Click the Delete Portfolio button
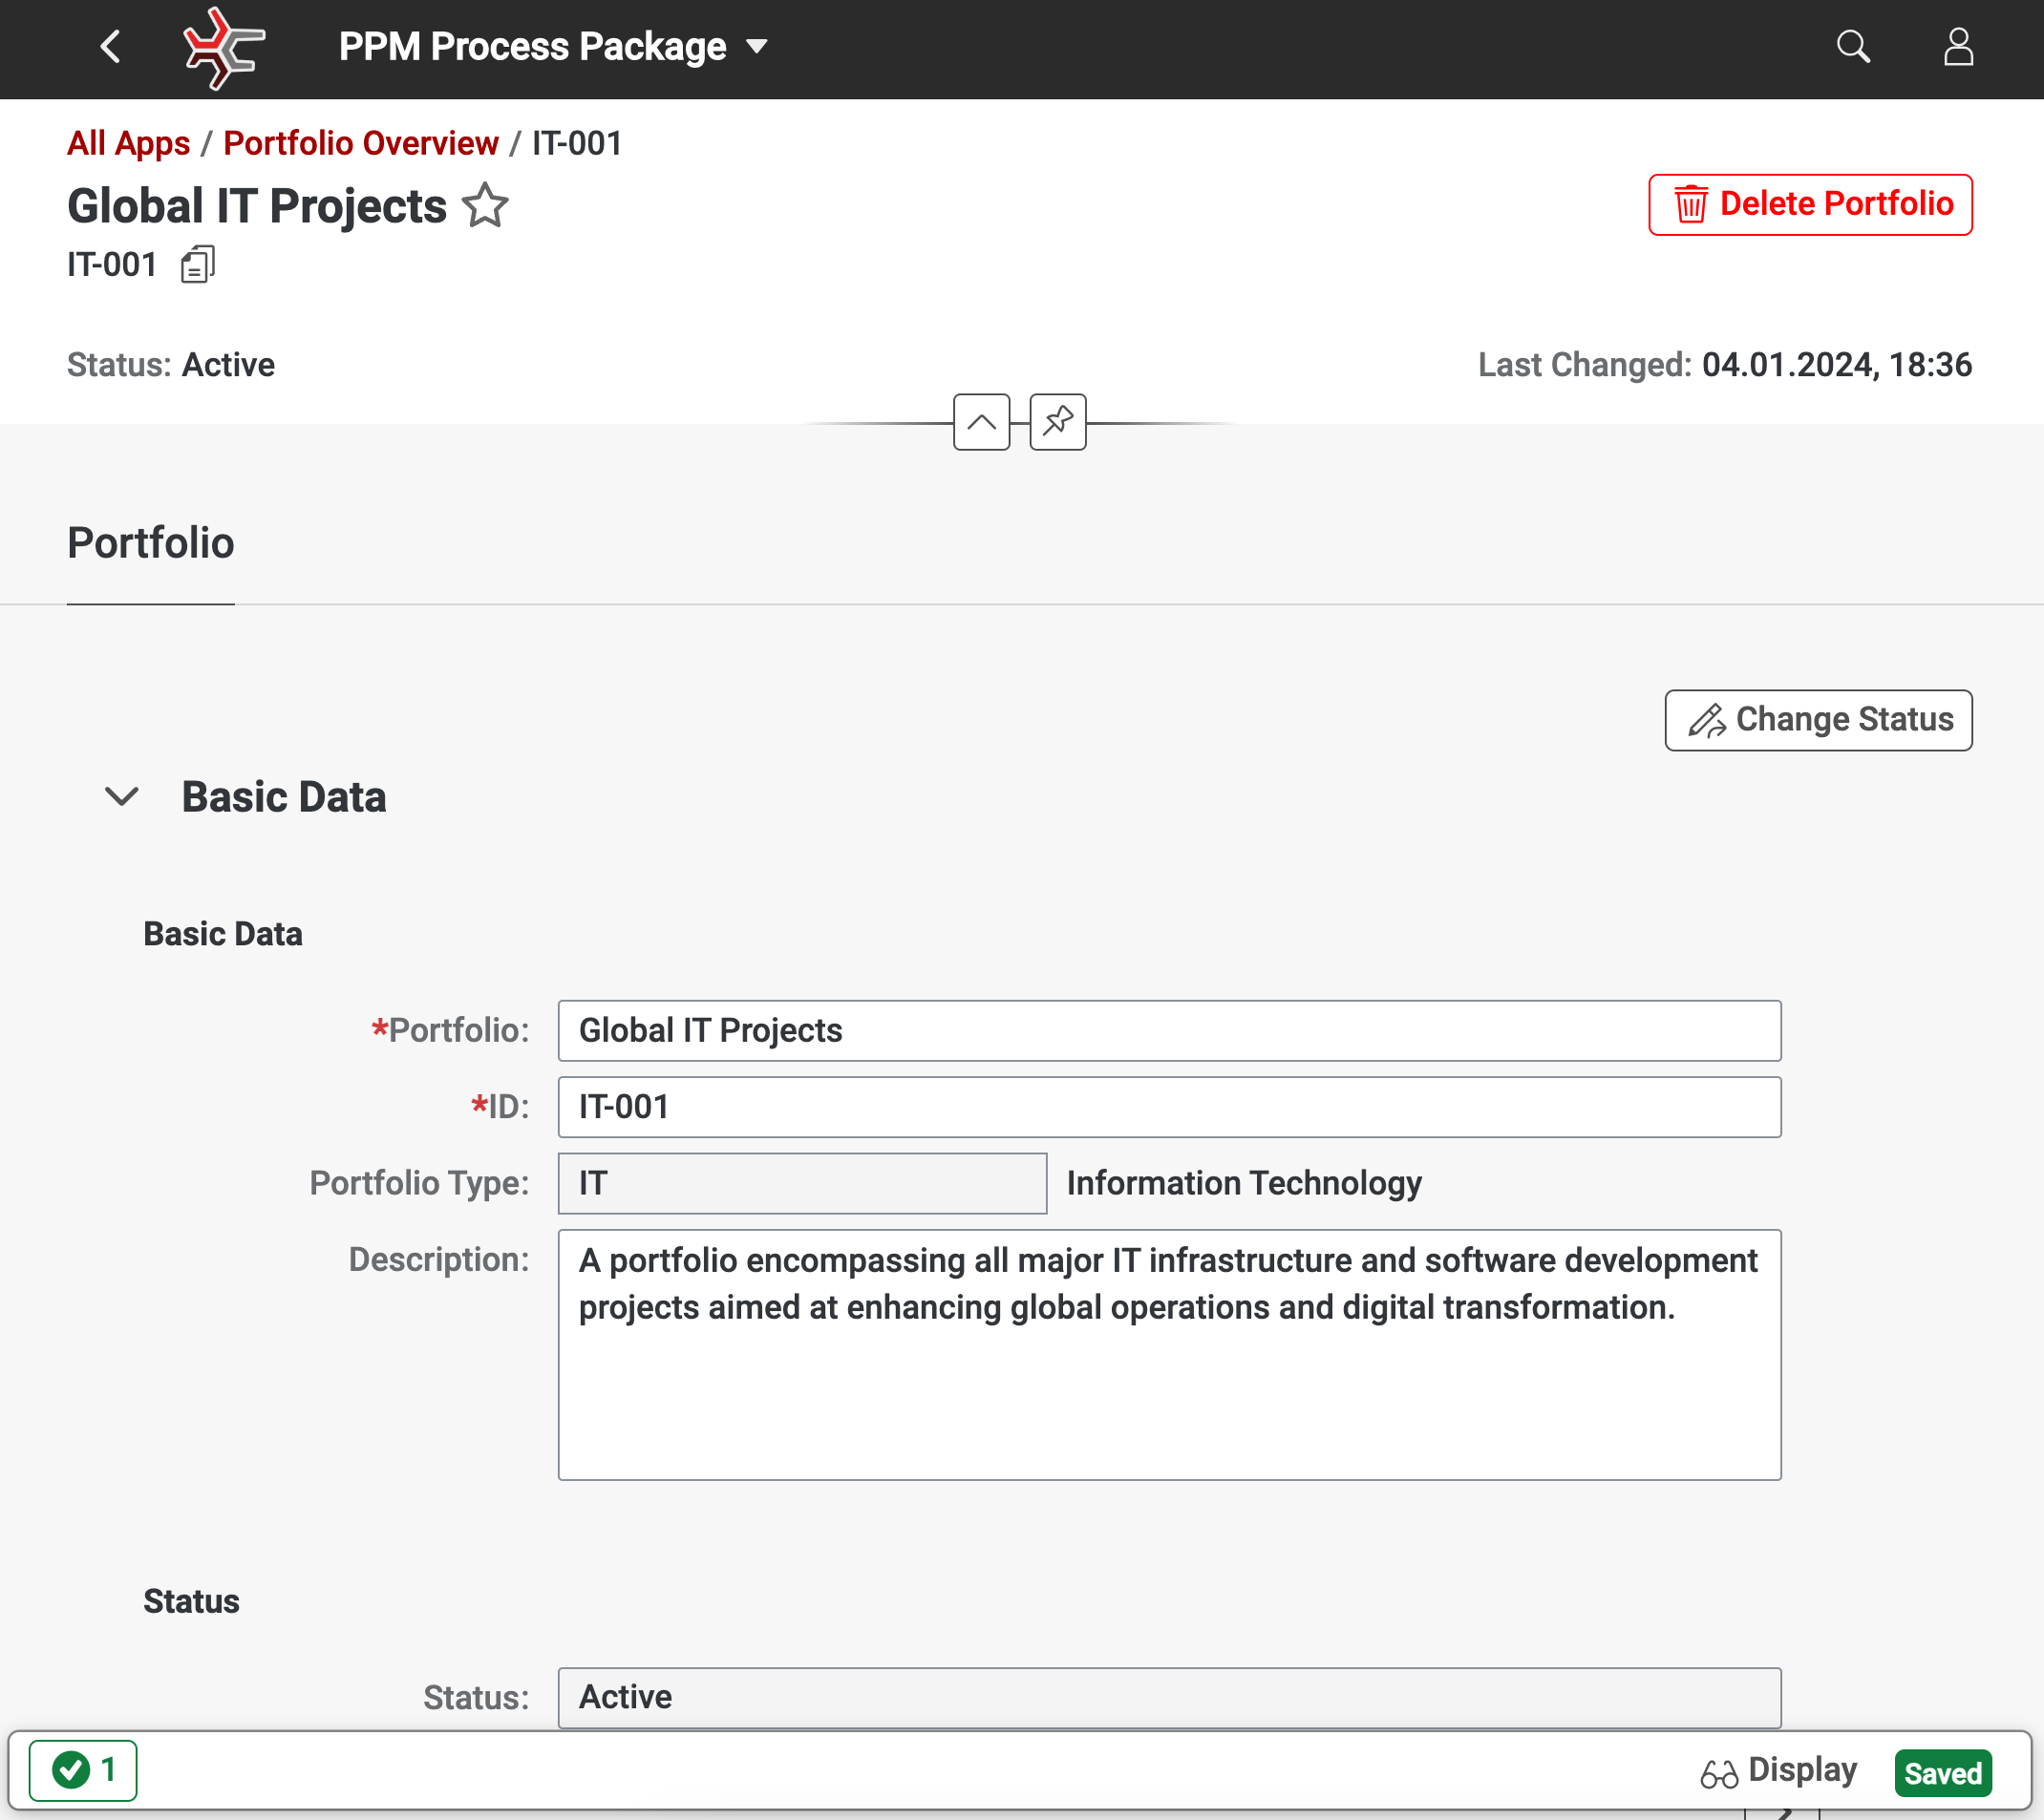Image resolution: width=2044 pixels, height=1820 pixels. coord(1809,205)
